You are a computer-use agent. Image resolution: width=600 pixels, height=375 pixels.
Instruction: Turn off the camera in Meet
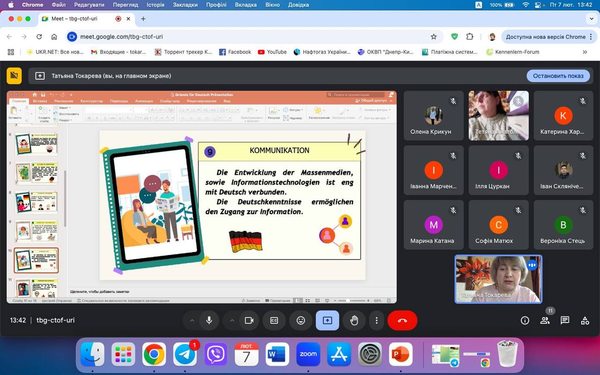pyautogui.click(x=249, y=320)
